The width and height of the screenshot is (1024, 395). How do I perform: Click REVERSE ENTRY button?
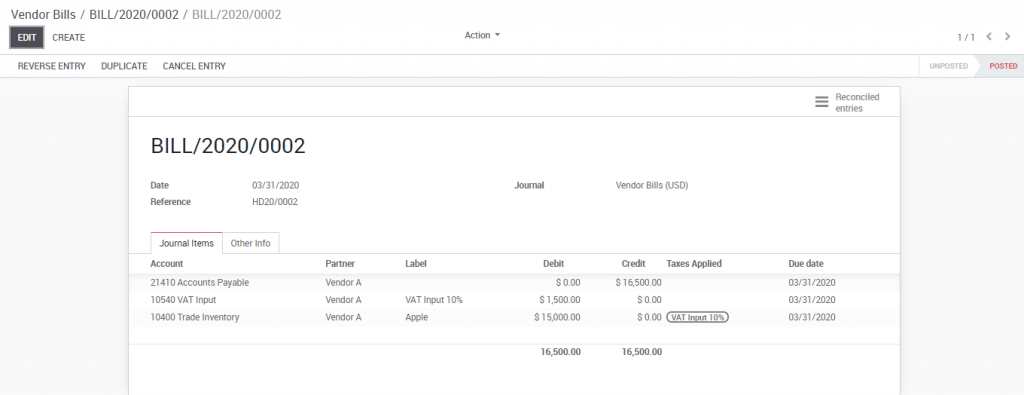click(x=52, y=66)
